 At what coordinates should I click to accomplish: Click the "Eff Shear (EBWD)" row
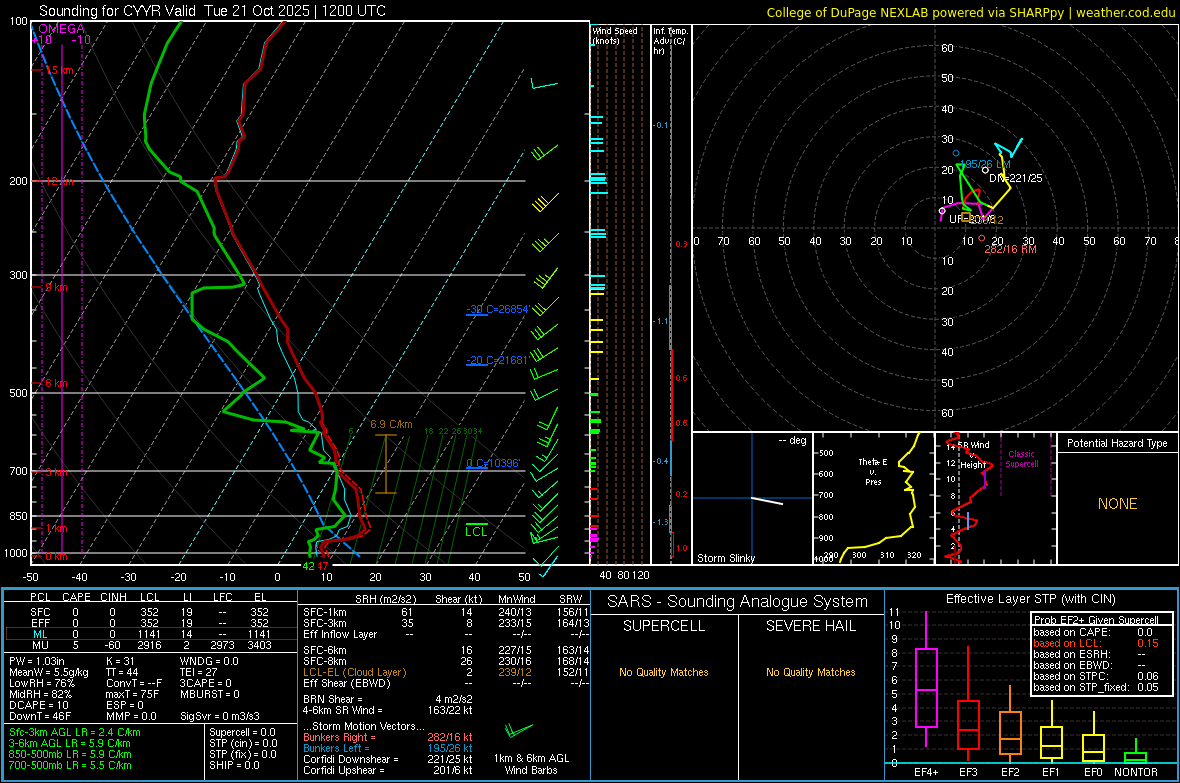coord(446,684)
